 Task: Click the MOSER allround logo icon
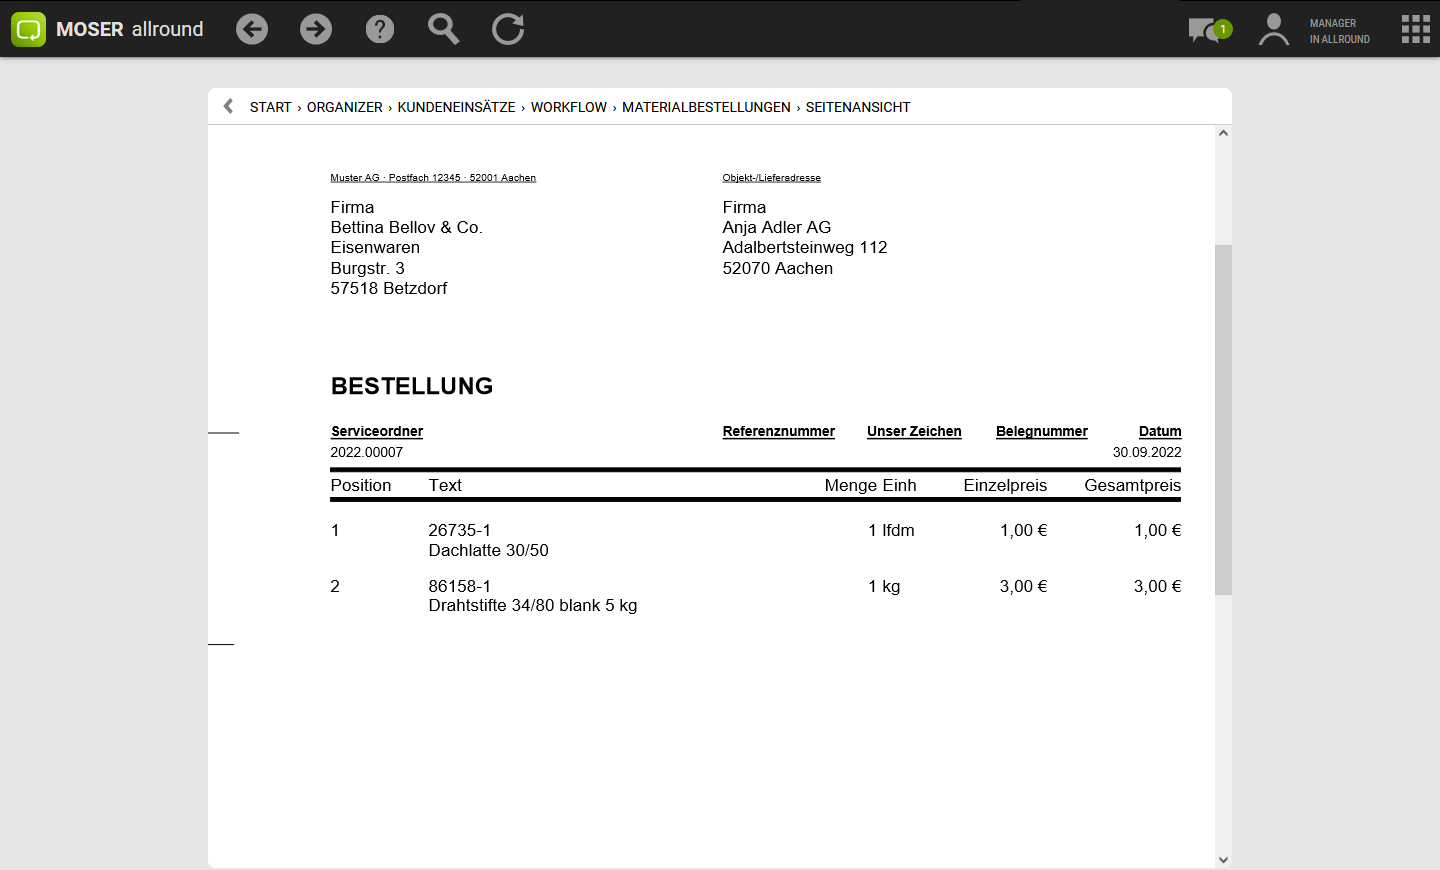pyautogui.click(x=29, y=29)
